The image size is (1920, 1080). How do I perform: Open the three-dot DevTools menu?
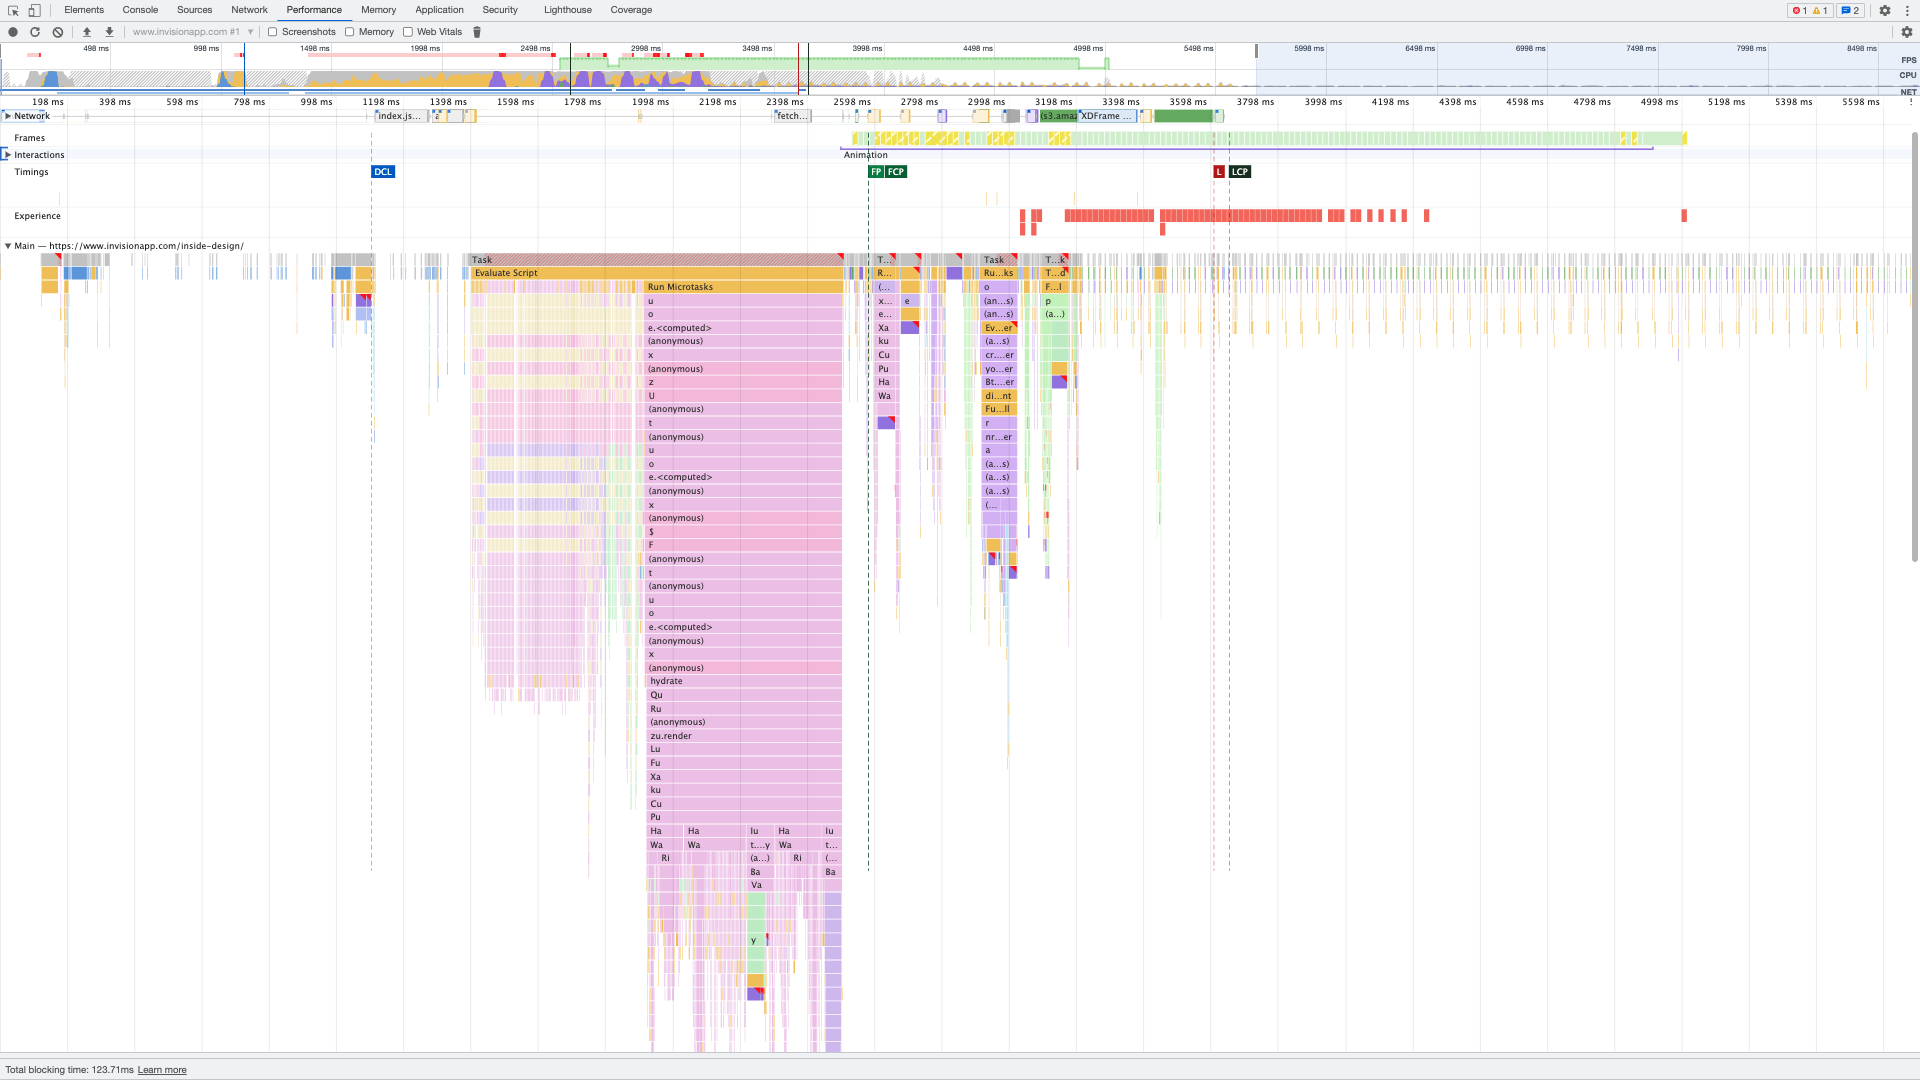(1908, 10)
